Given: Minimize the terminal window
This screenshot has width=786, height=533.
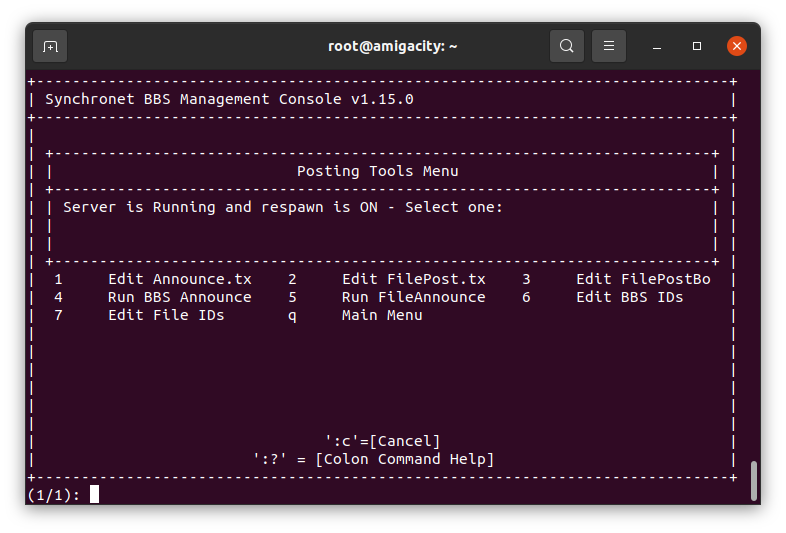Looking at the screenshot, I should 657,46.
